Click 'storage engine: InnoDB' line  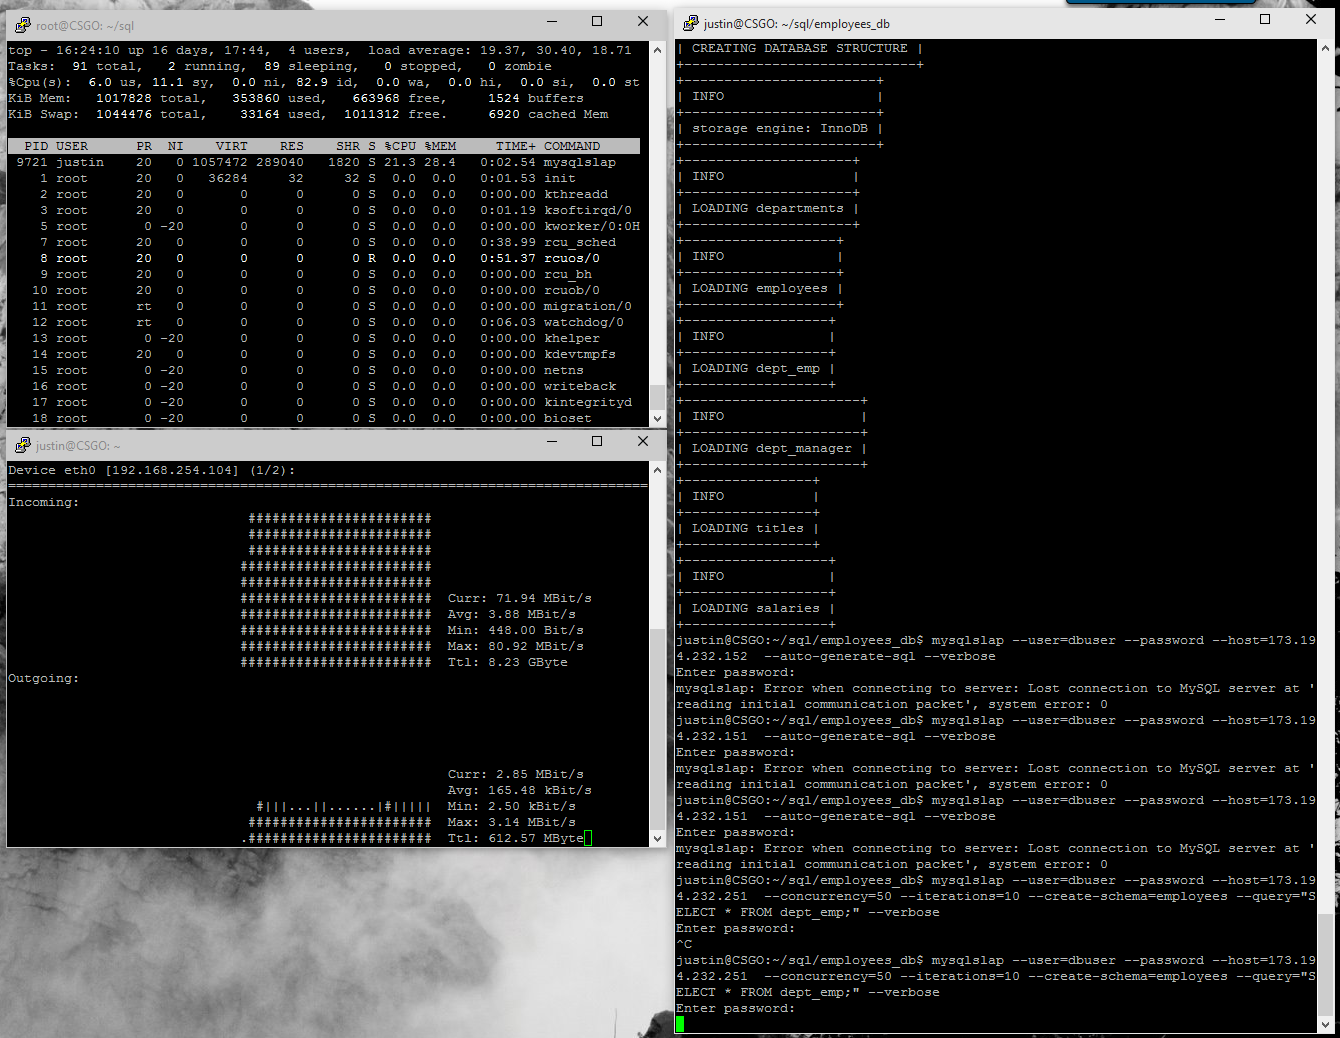pos(780,128)
